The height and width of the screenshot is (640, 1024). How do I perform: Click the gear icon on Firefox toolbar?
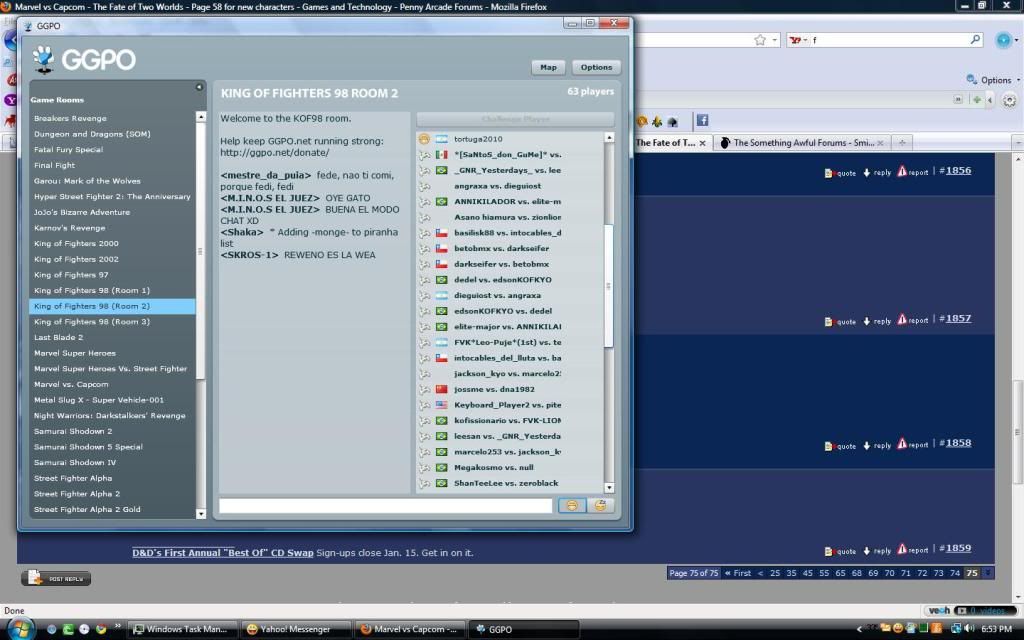1009,100
